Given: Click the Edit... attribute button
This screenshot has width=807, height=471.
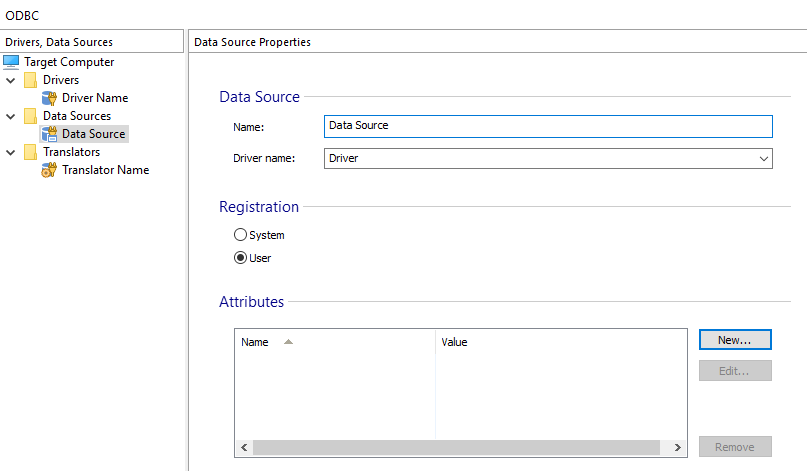Looking at the screenshot, I should click(735, 371).
